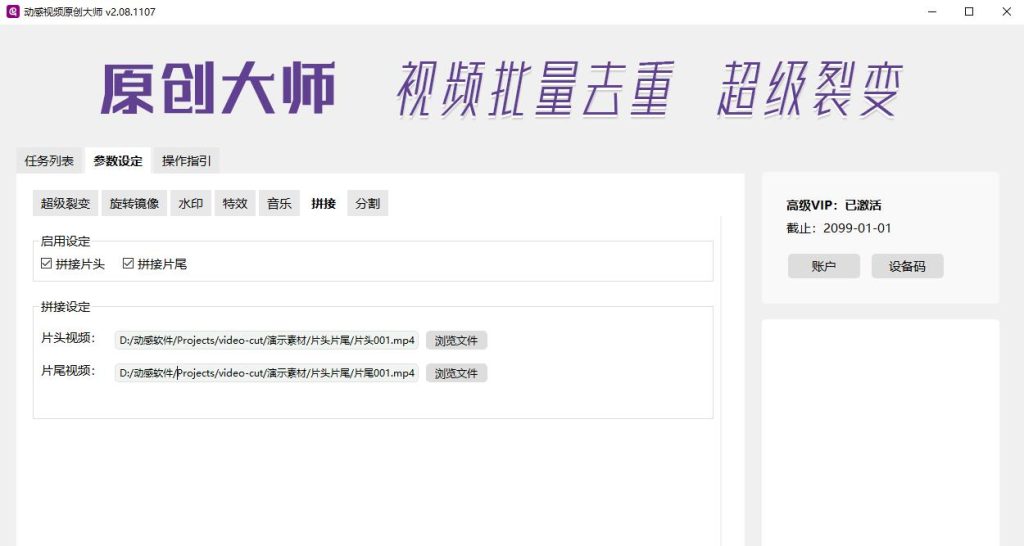Open the 账户 account button
This screenshot has width=1024, height=546.
coord(823,267)
